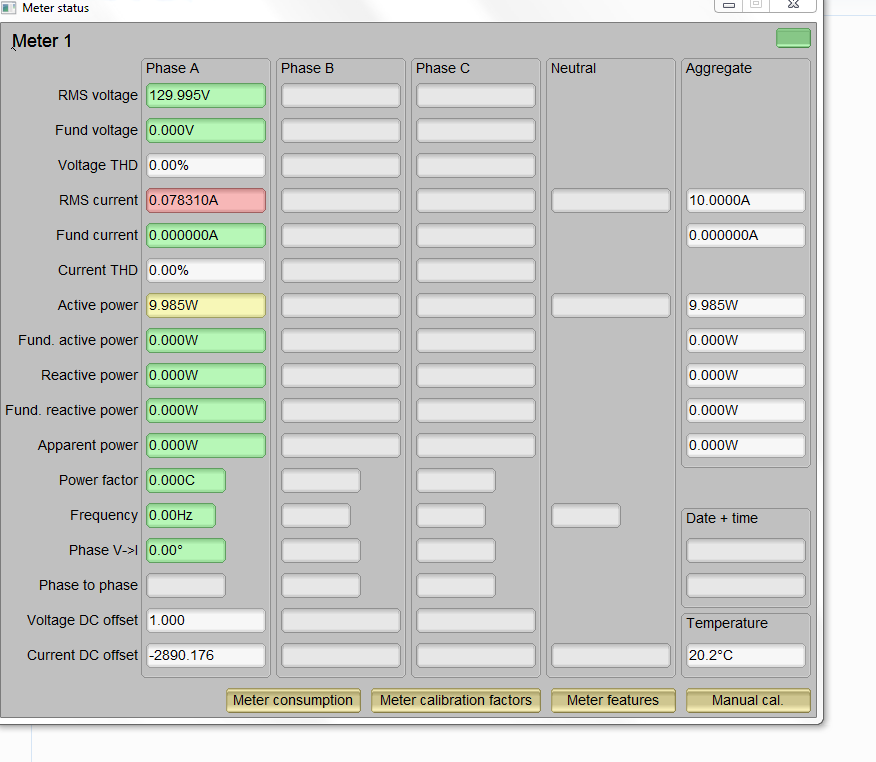Click the yellow Active power 9.985W field

point(206,306)
